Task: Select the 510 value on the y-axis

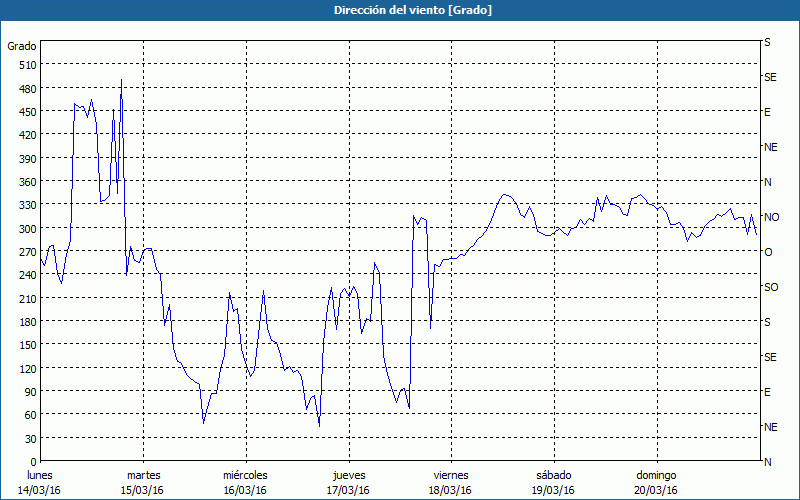Action: coord(26,65)
